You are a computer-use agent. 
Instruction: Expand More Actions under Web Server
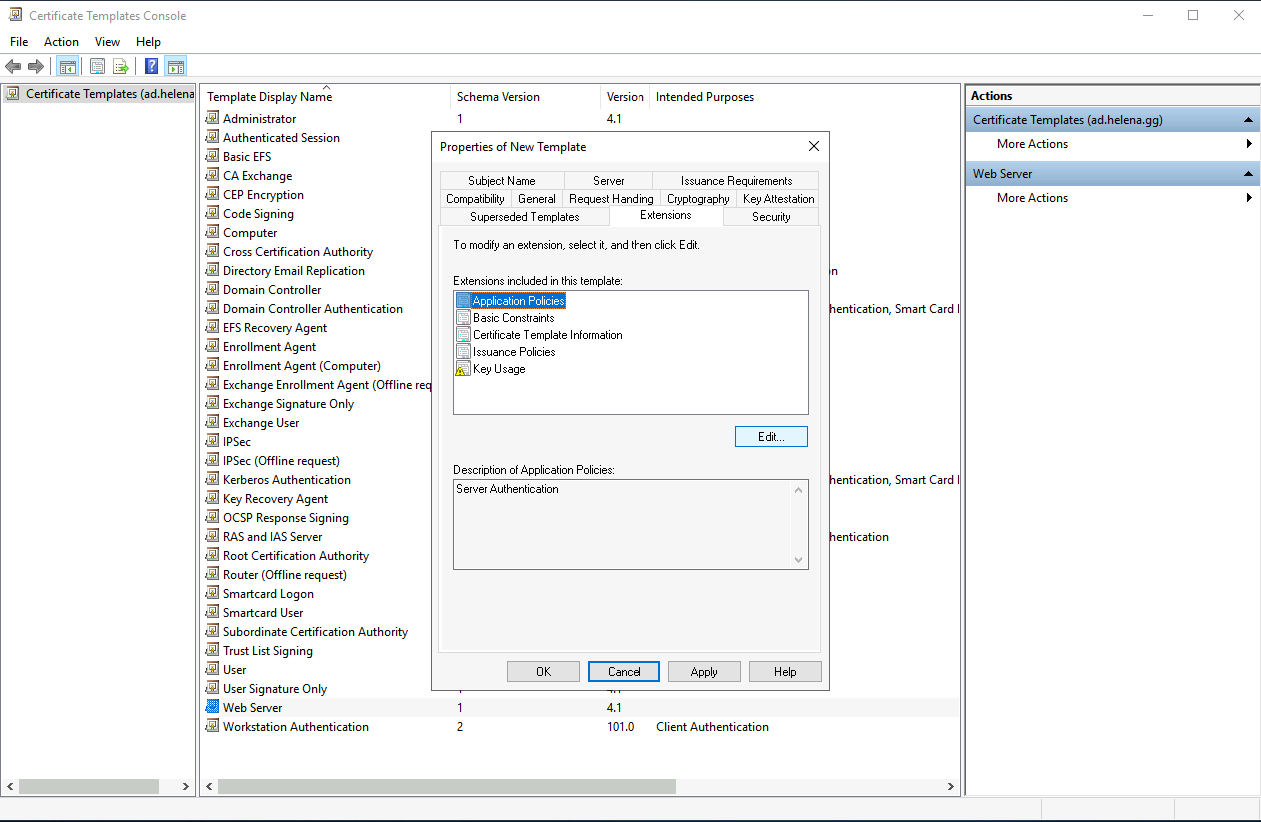click(1032, 198)
